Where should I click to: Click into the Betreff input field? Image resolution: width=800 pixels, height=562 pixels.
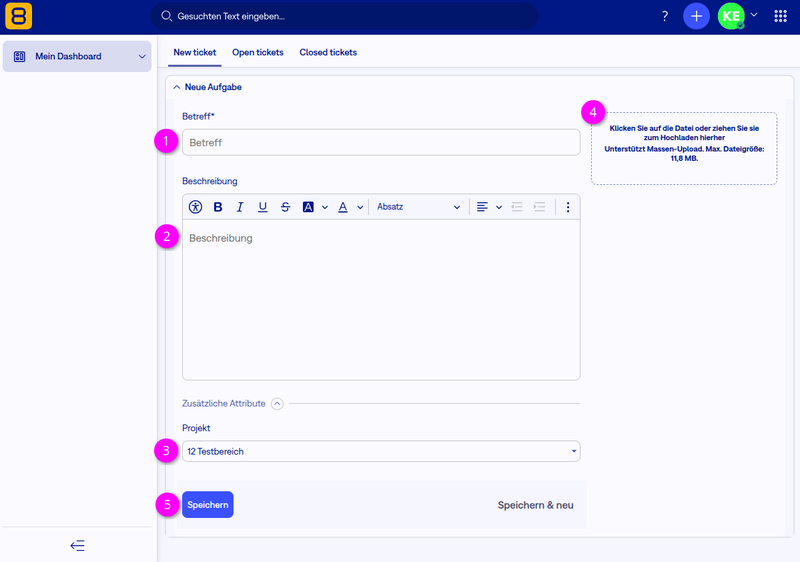381,142
